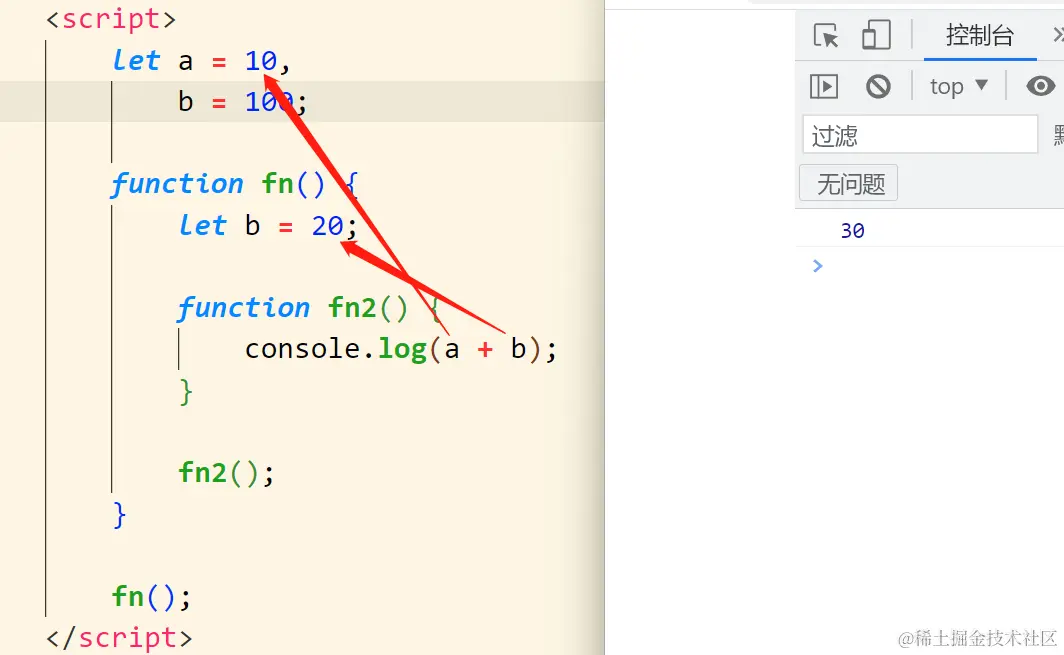The width and height of the screenshot is (1064, 655).
Task: Activate the inspect element picker icon
Action: [826, 35]
